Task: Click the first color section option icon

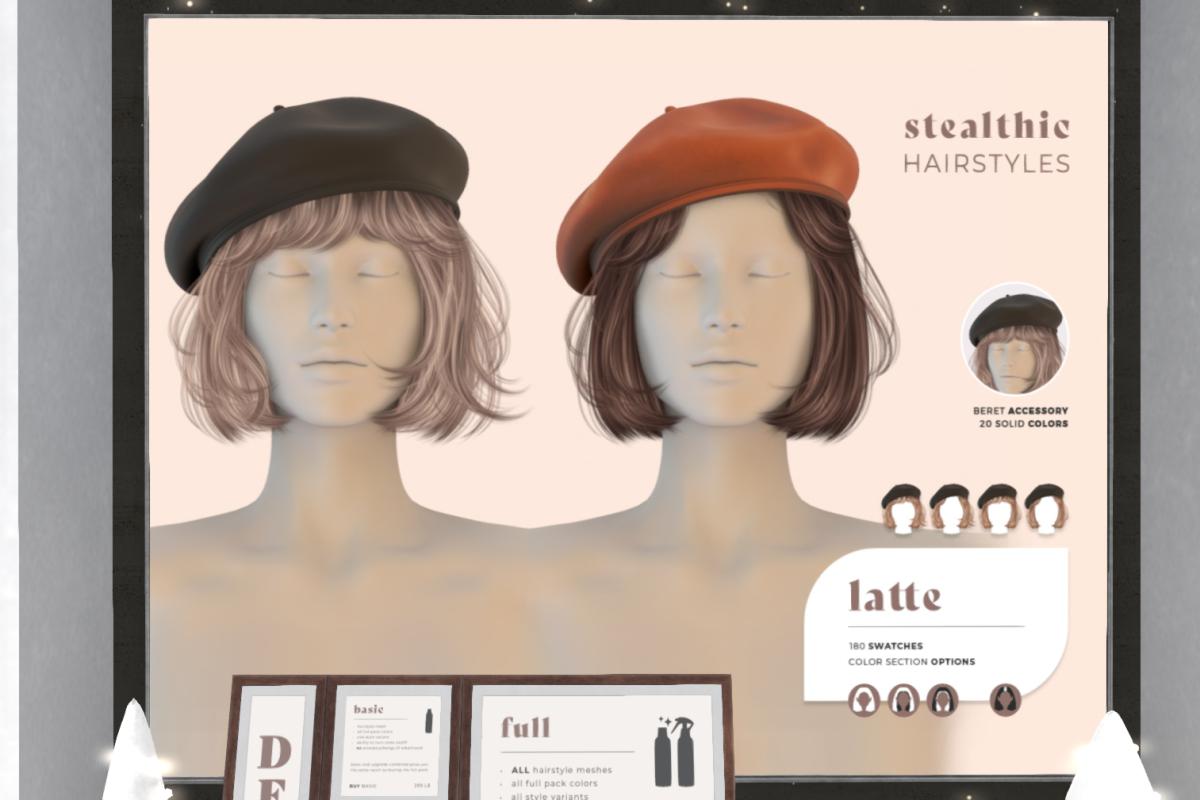Action: click(864, 700)
